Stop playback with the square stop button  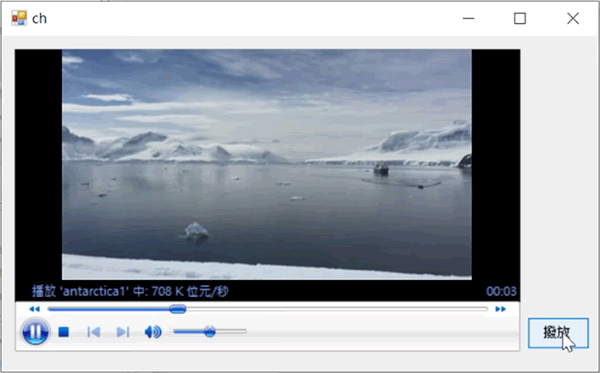pyautogui.click(x=64, y=332)
